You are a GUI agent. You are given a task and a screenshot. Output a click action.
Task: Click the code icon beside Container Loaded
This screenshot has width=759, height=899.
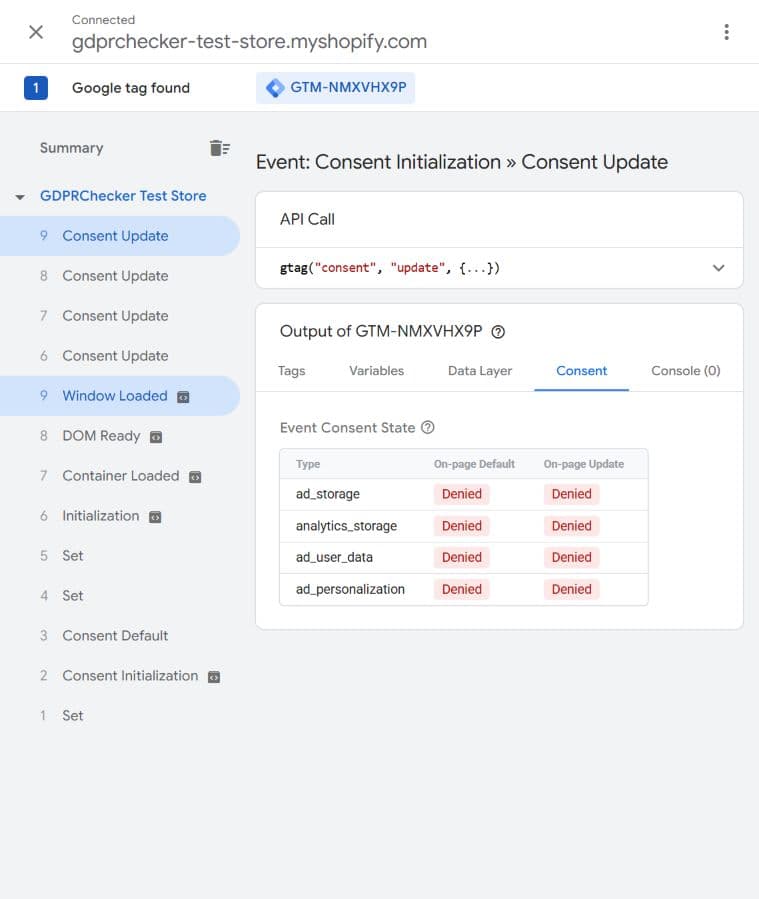pos(195,477)
